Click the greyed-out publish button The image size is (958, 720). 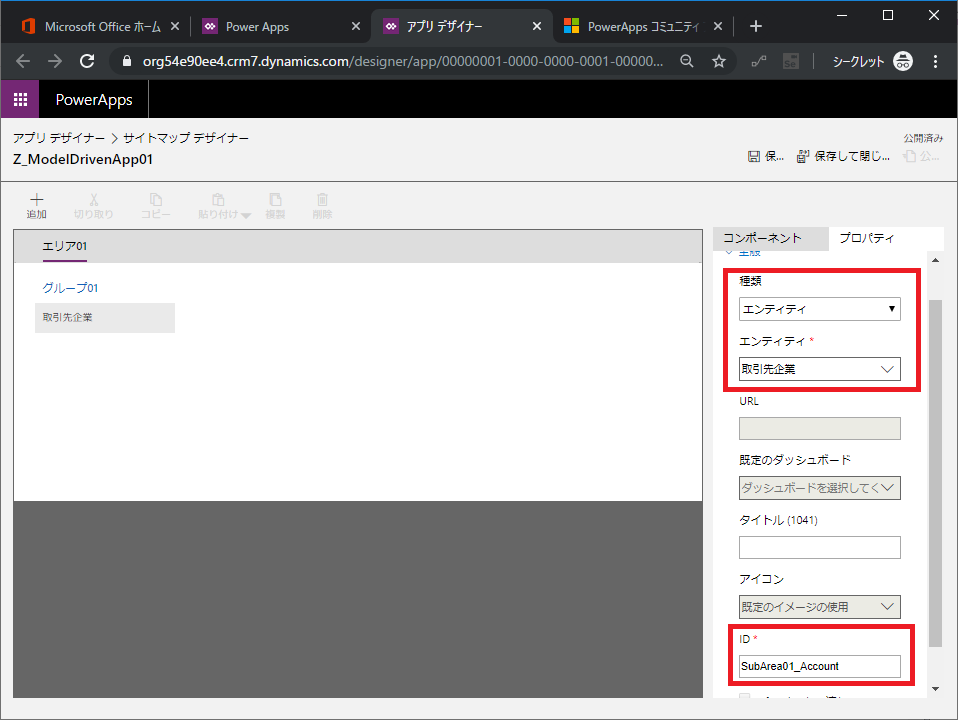click(x=922, y=156)
